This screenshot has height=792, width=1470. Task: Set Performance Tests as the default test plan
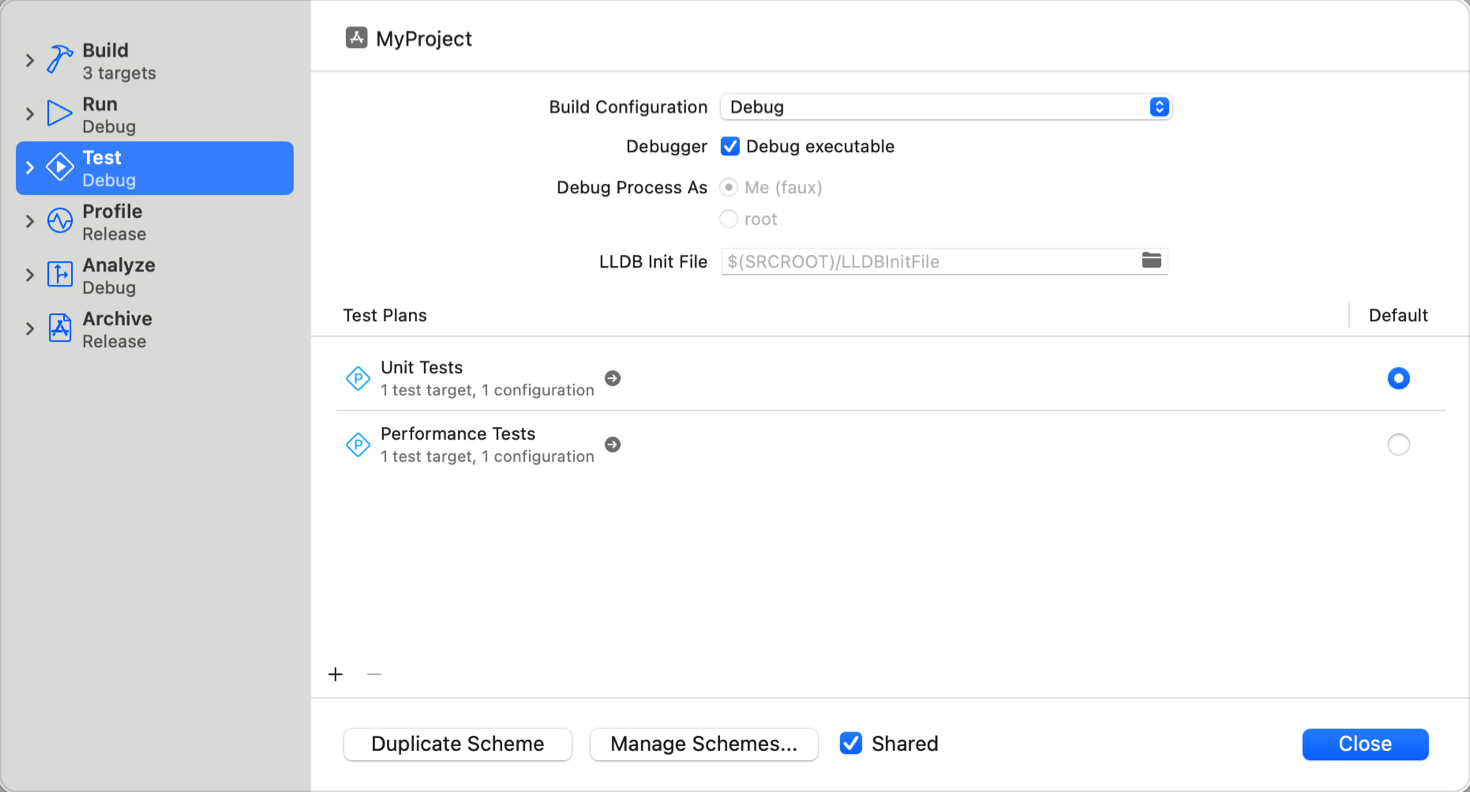pyautogui.click(x=1398, y=444)
